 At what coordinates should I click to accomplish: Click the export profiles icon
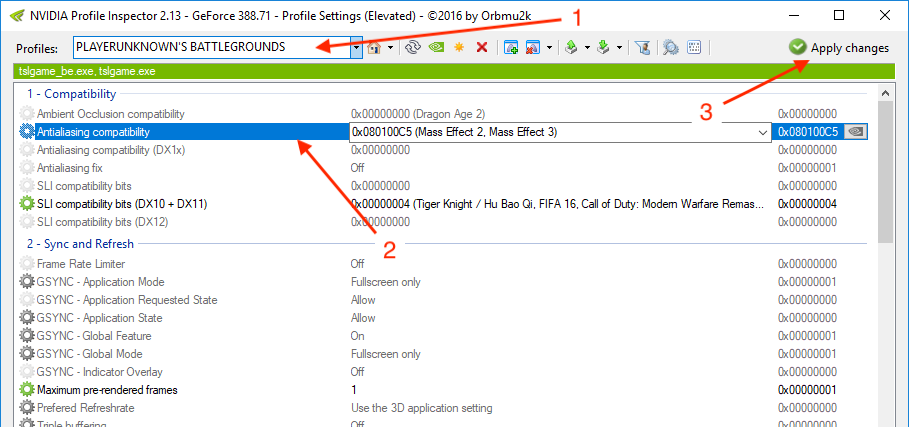[572, 48]
